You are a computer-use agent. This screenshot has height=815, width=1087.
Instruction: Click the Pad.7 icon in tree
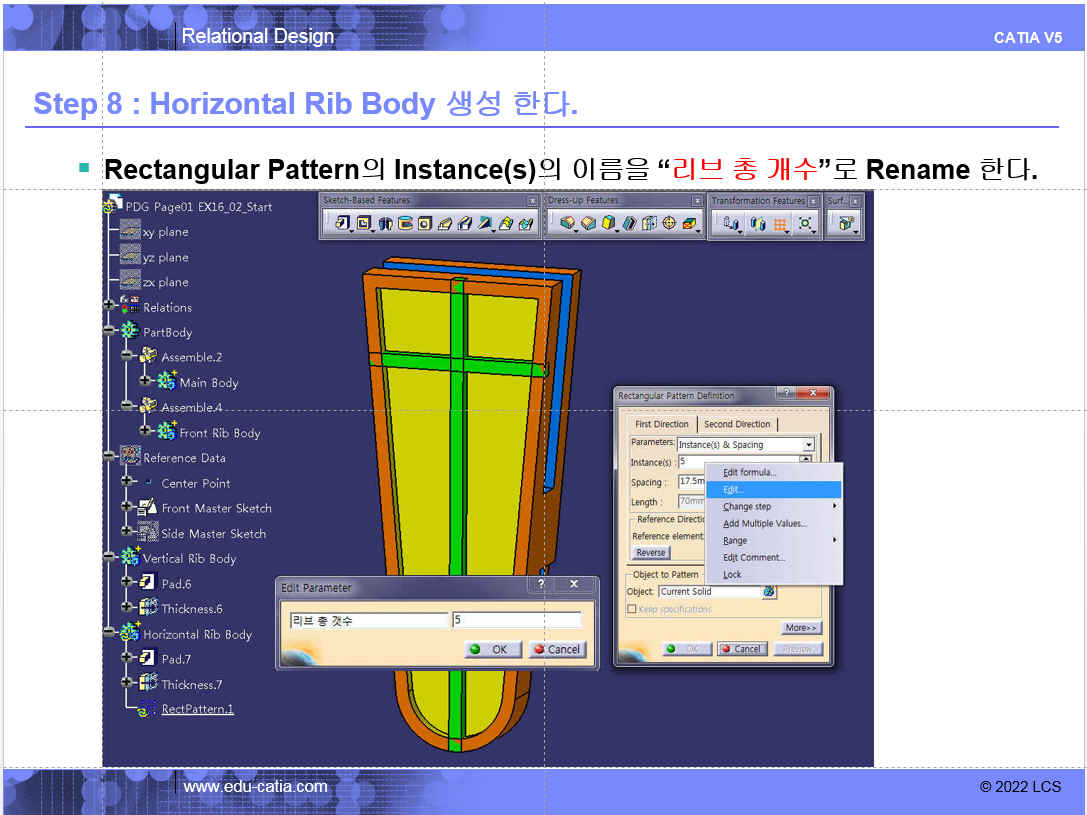[148, 659]
